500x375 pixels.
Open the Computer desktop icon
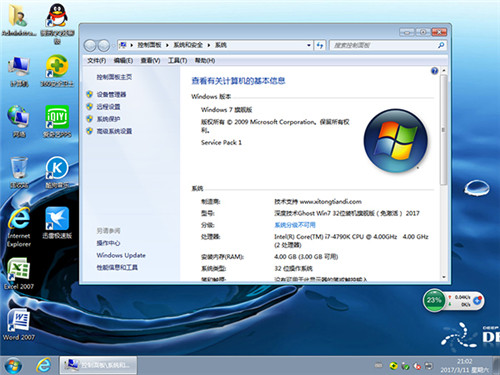pos(19,71)
